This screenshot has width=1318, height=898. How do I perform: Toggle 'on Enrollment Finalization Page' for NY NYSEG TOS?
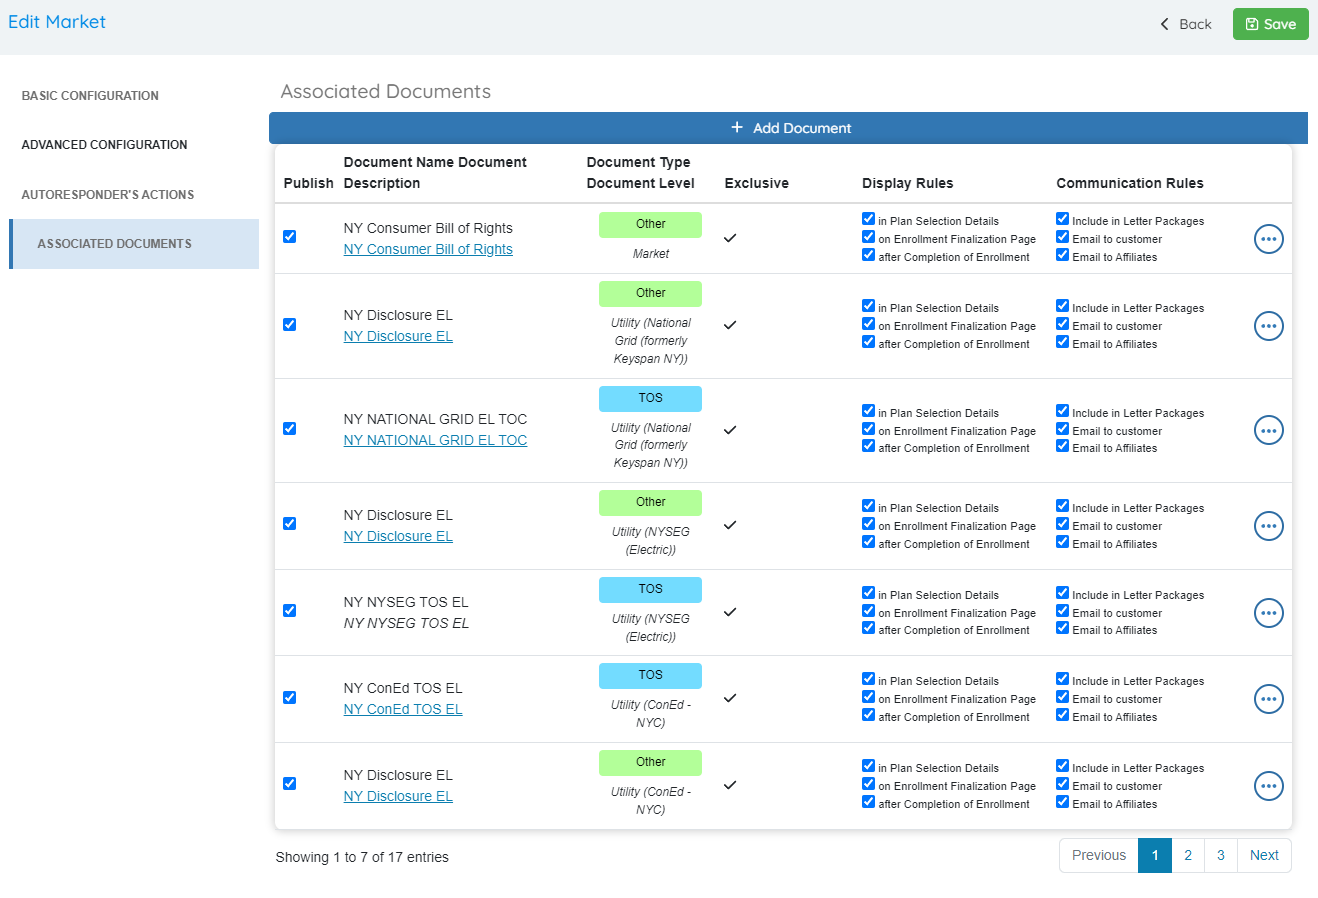(x=868, y=611)
